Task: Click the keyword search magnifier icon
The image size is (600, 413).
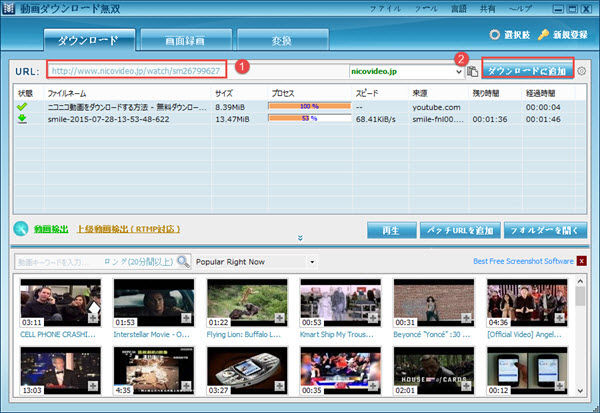Action: (183, 262)
